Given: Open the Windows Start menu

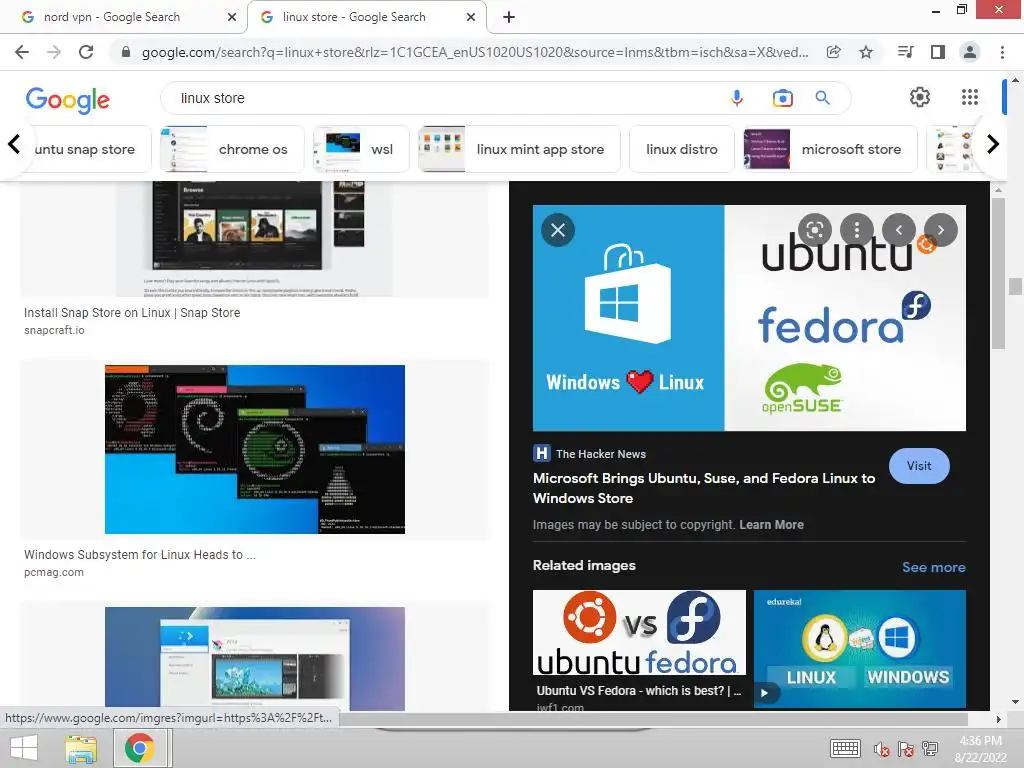Looking at the screenshot, I should point(24,748).
